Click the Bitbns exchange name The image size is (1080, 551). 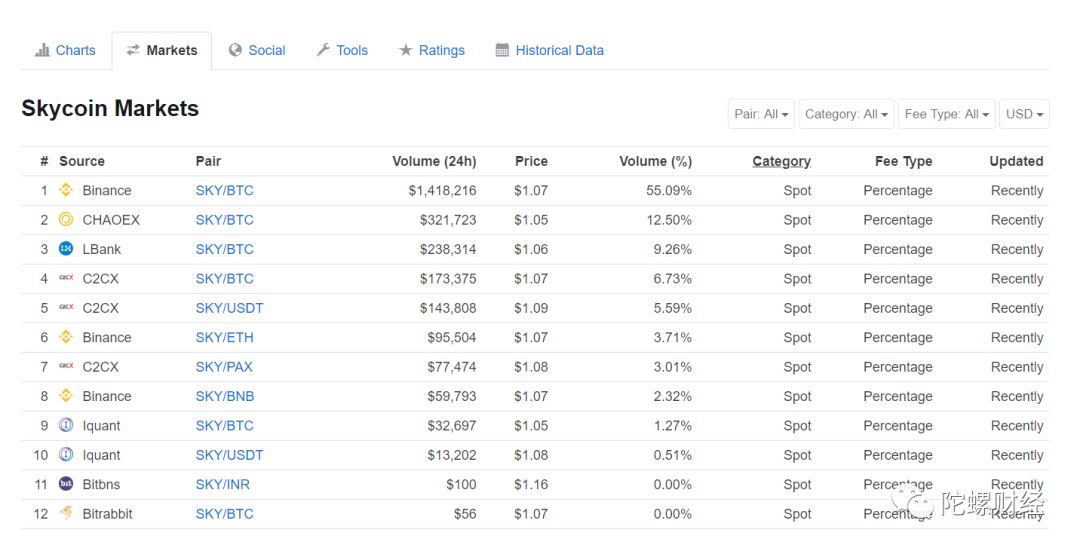pos(101,485)
